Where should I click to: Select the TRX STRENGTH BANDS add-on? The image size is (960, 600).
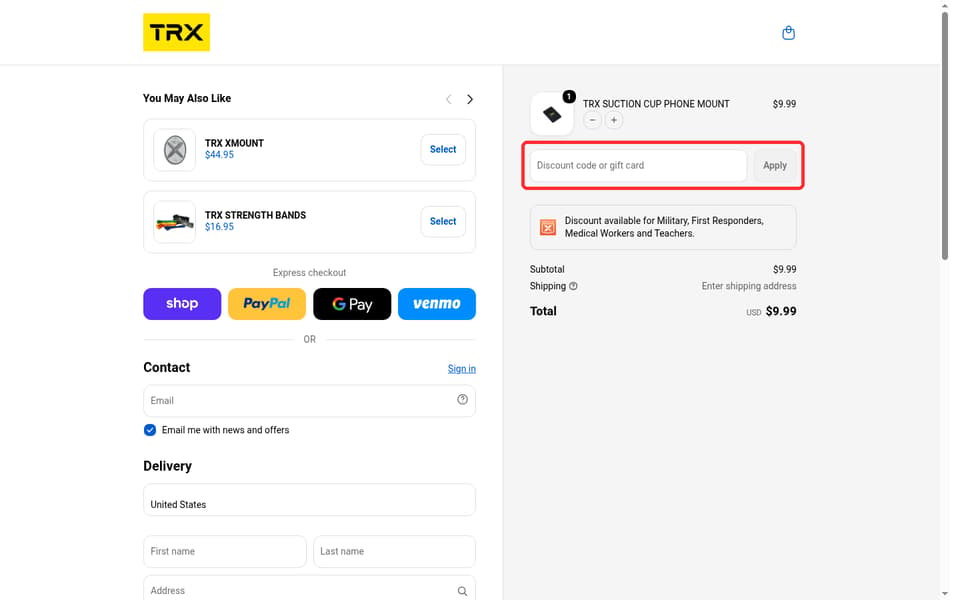point(443,221)
